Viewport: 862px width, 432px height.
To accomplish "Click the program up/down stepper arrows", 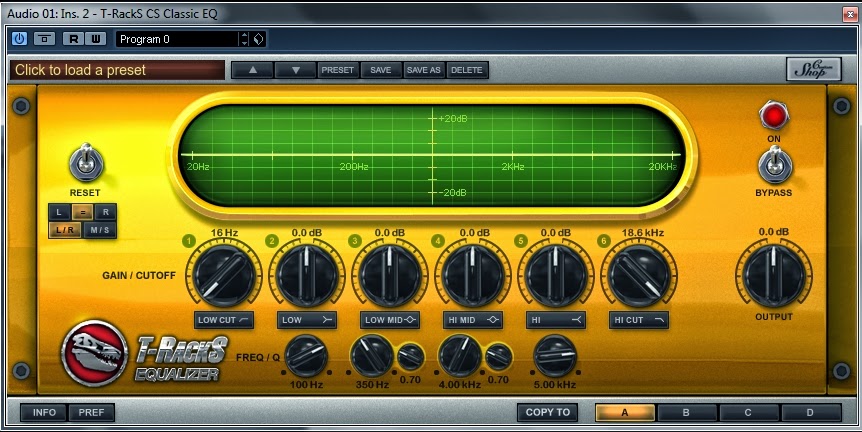I will 245,39.
